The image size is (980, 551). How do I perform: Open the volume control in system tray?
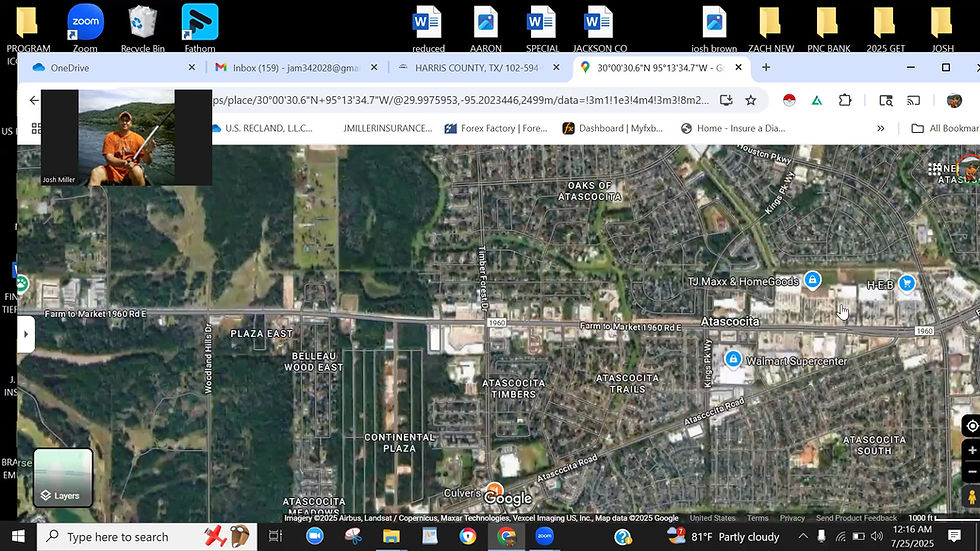(877, 536)
